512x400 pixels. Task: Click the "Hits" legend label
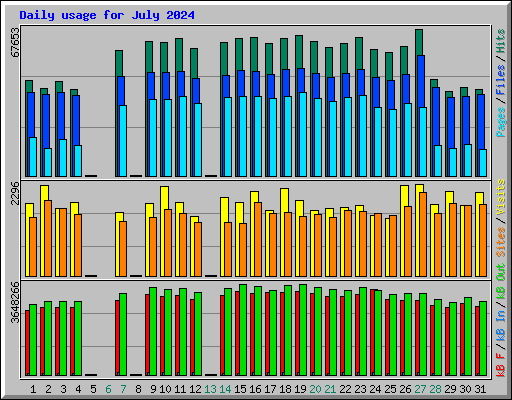click(x=501, y=41)
